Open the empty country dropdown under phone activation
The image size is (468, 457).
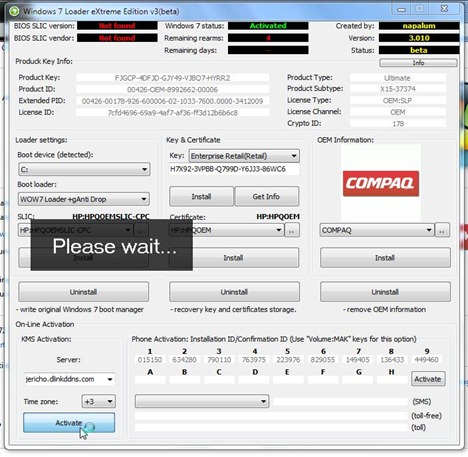point(202,401)
